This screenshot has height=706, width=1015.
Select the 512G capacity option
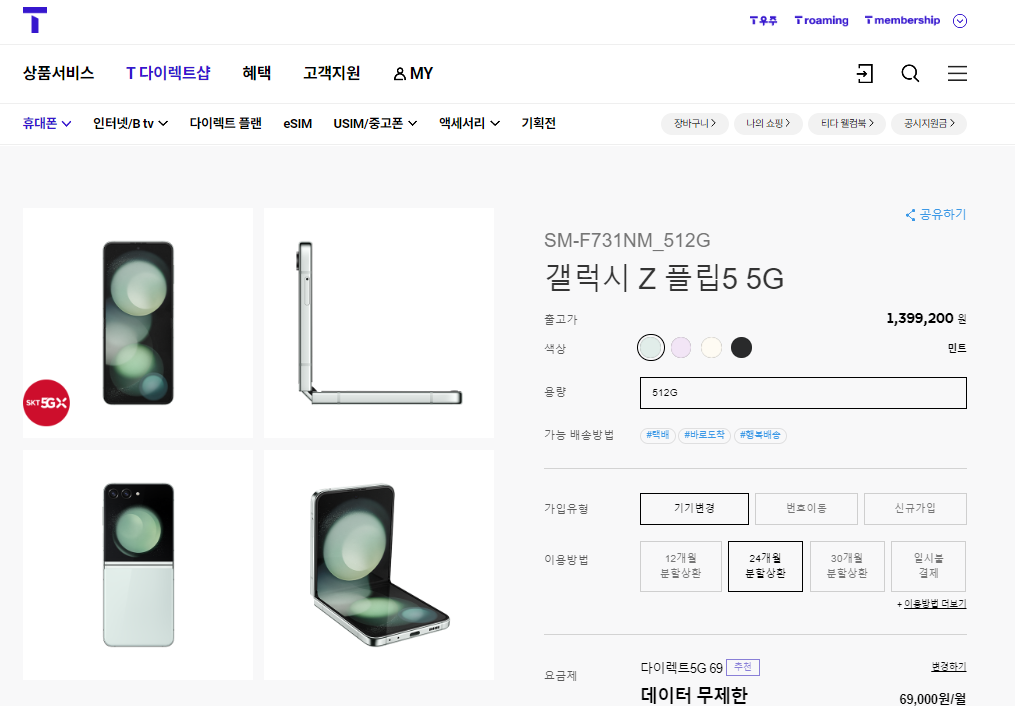803,393
